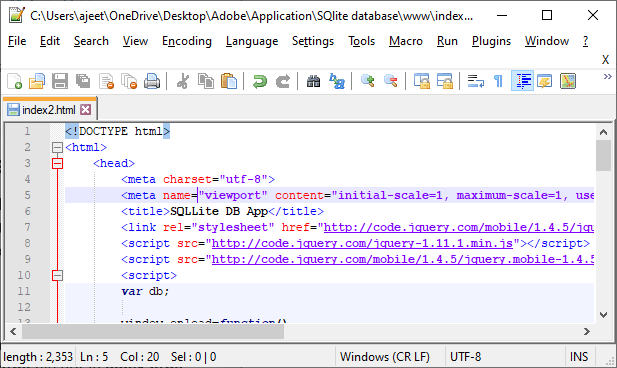Save all files with stacked floppy icon

(83, 81)
